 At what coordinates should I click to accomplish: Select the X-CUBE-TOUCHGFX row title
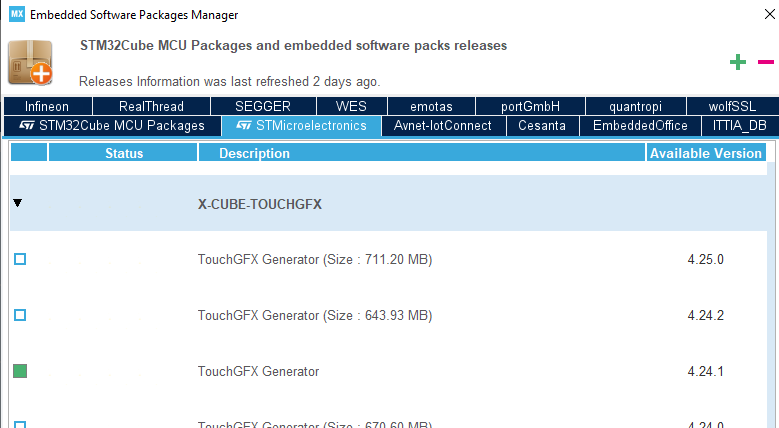tap(260, 204)
